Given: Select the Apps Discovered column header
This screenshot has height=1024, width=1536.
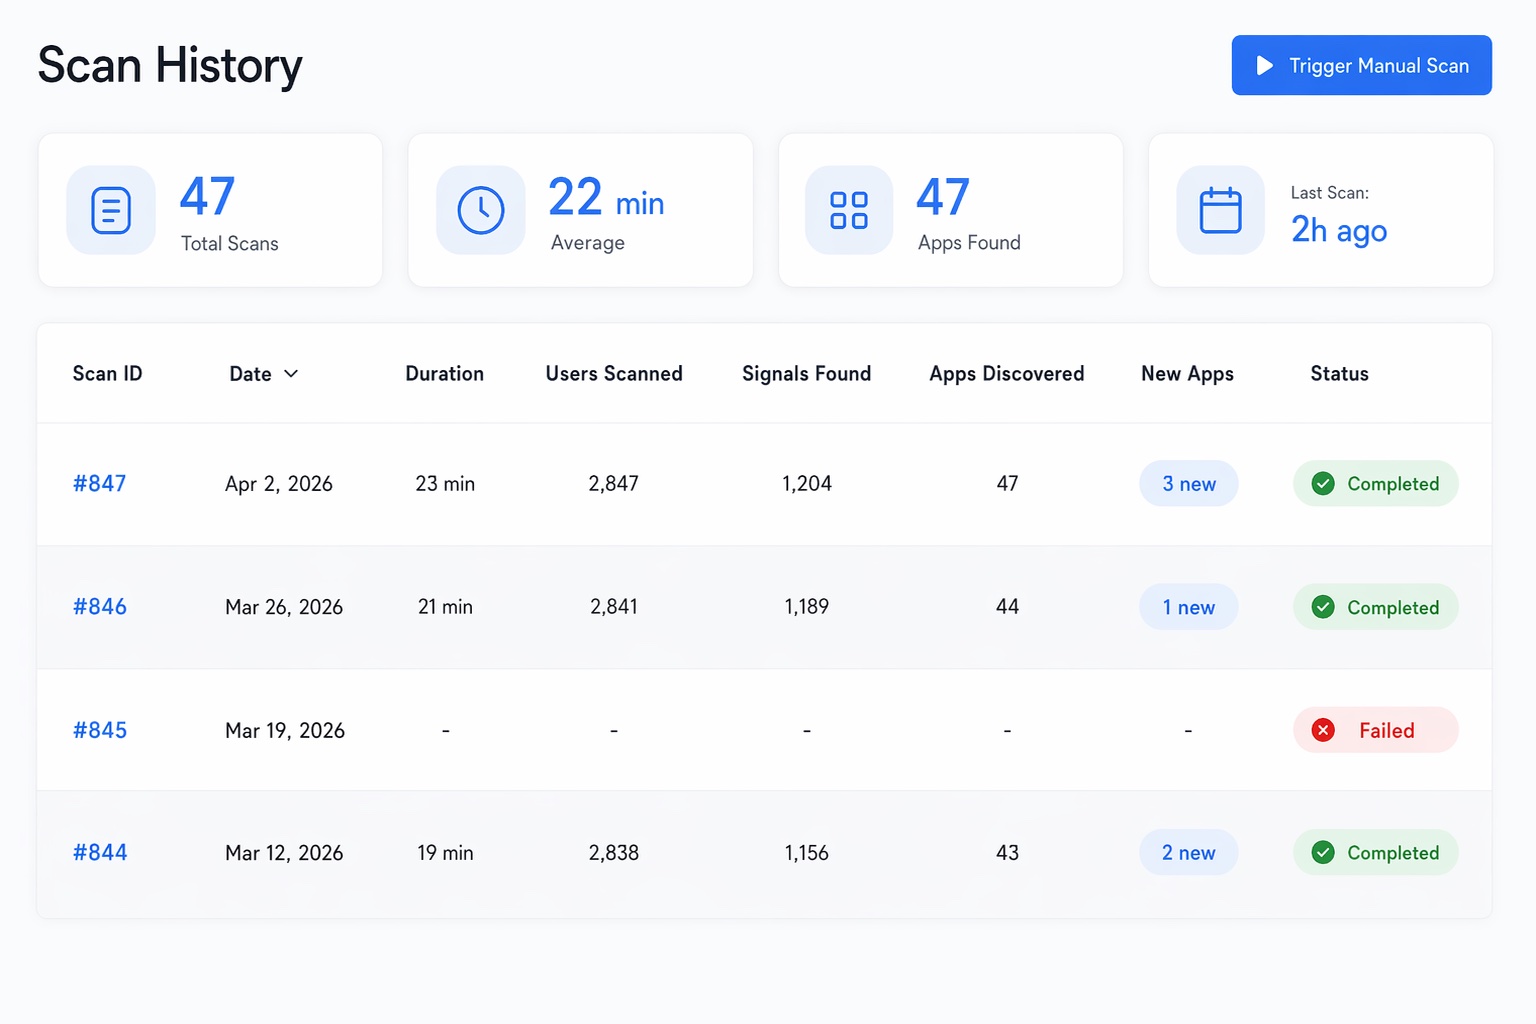Looking at the screenshot, I should tap(1006, 374).
